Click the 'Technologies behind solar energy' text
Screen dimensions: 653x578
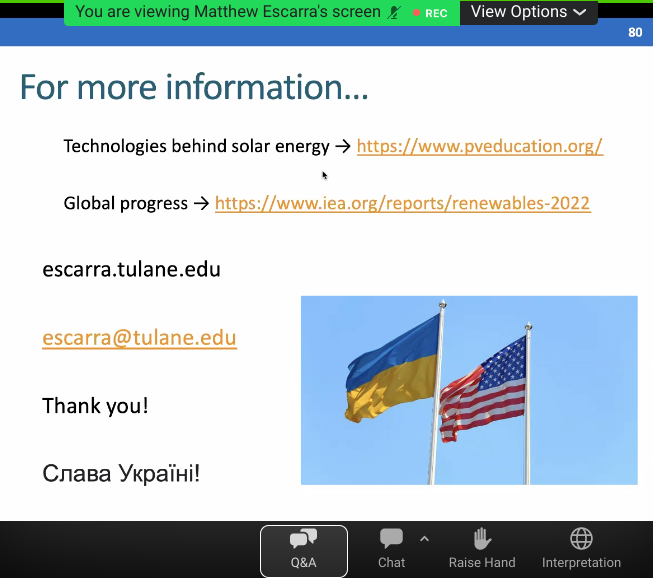196,146
